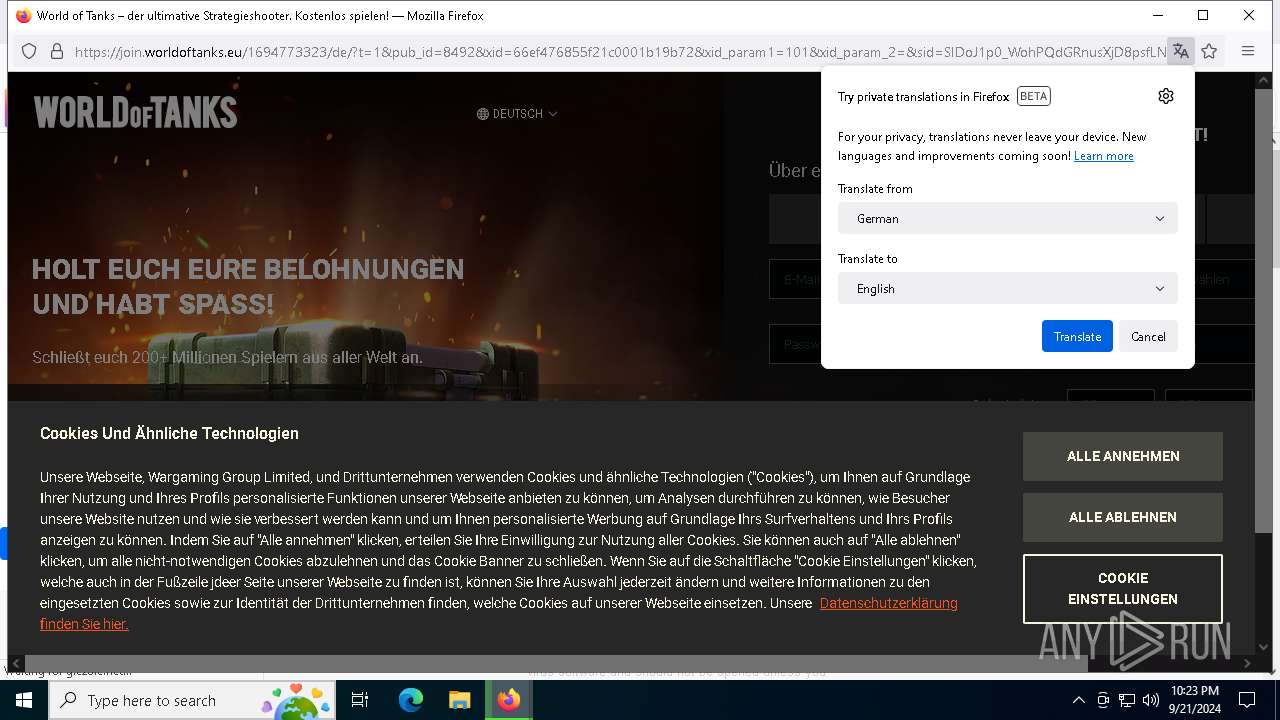The image size is (1280, 720).
Task: Open File Explorer from the taskbar
Action: click(x=459, y=700)
